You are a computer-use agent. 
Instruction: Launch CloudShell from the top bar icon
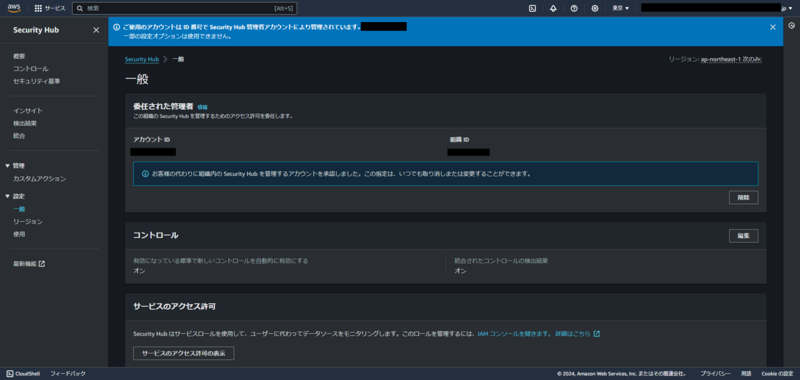(532, 8)
